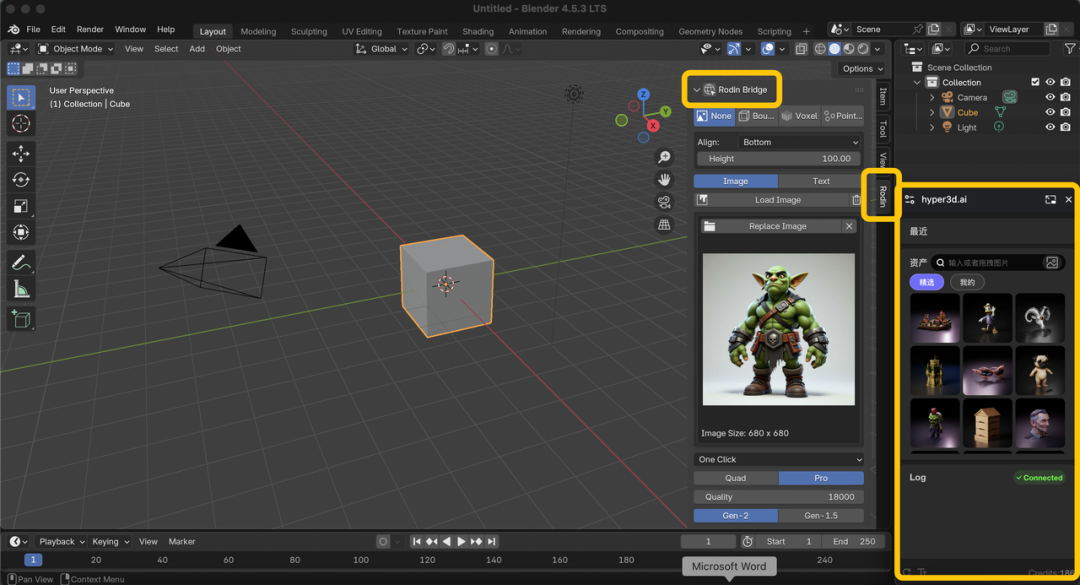
Task: Click frame 1 marker on timeline
Action: click(32, 560)
